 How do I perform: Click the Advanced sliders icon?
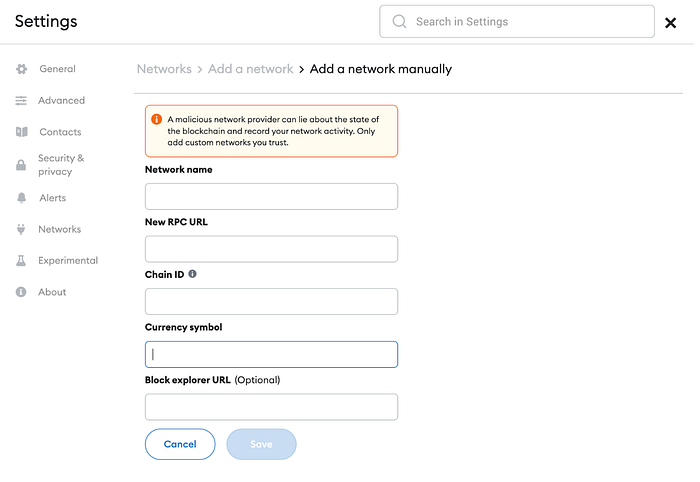click(x=21, y=101)
